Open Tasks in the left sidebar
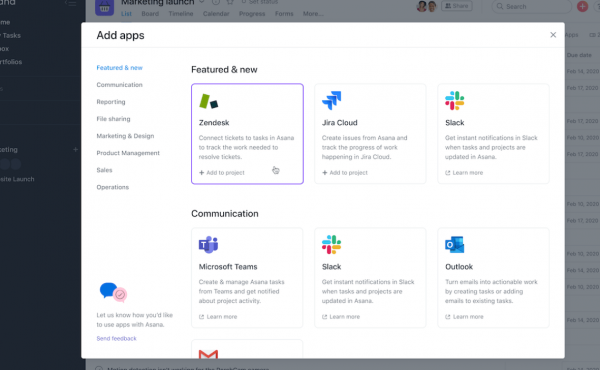This screenshot has width=600, height=370. (x=11, y=36)
